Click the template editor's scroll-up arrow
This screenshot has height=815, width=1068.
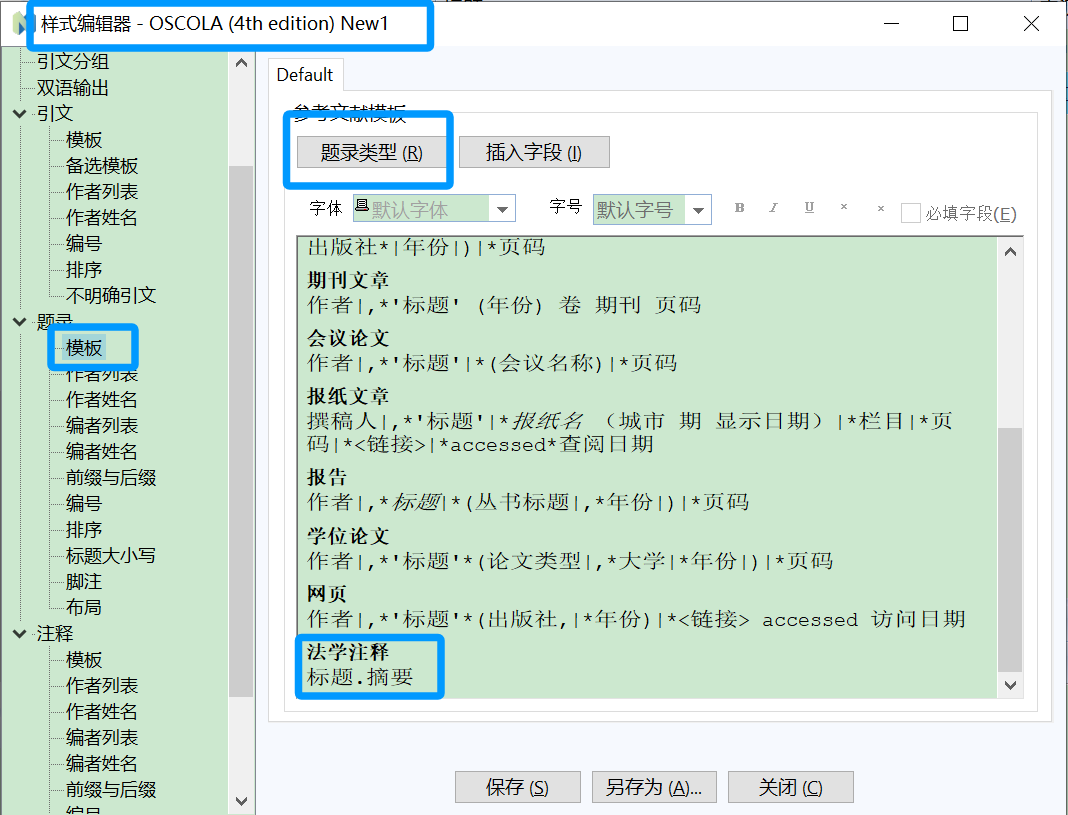[1010, 250]
